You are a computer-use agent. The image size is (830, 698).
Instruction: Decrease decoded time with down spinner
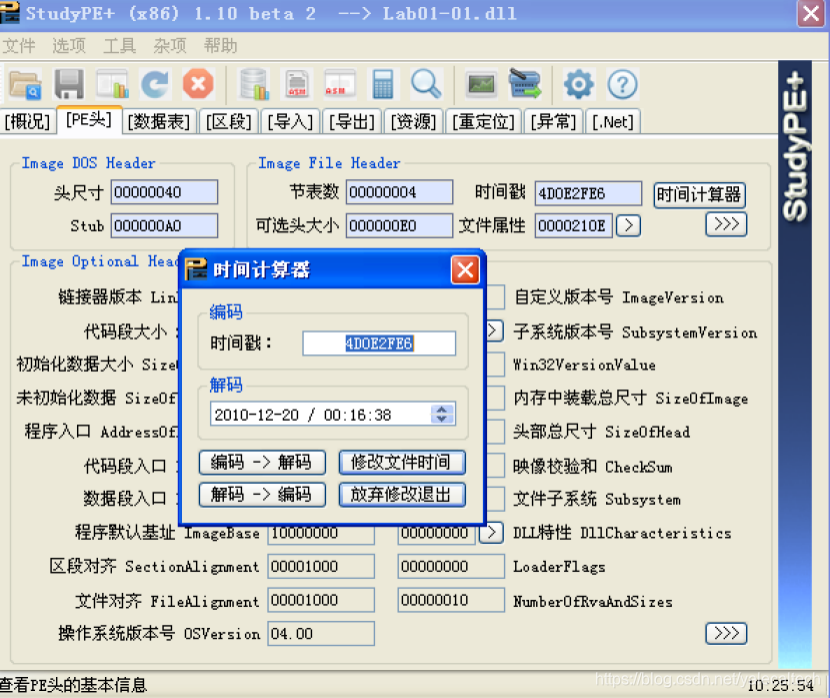442,419
